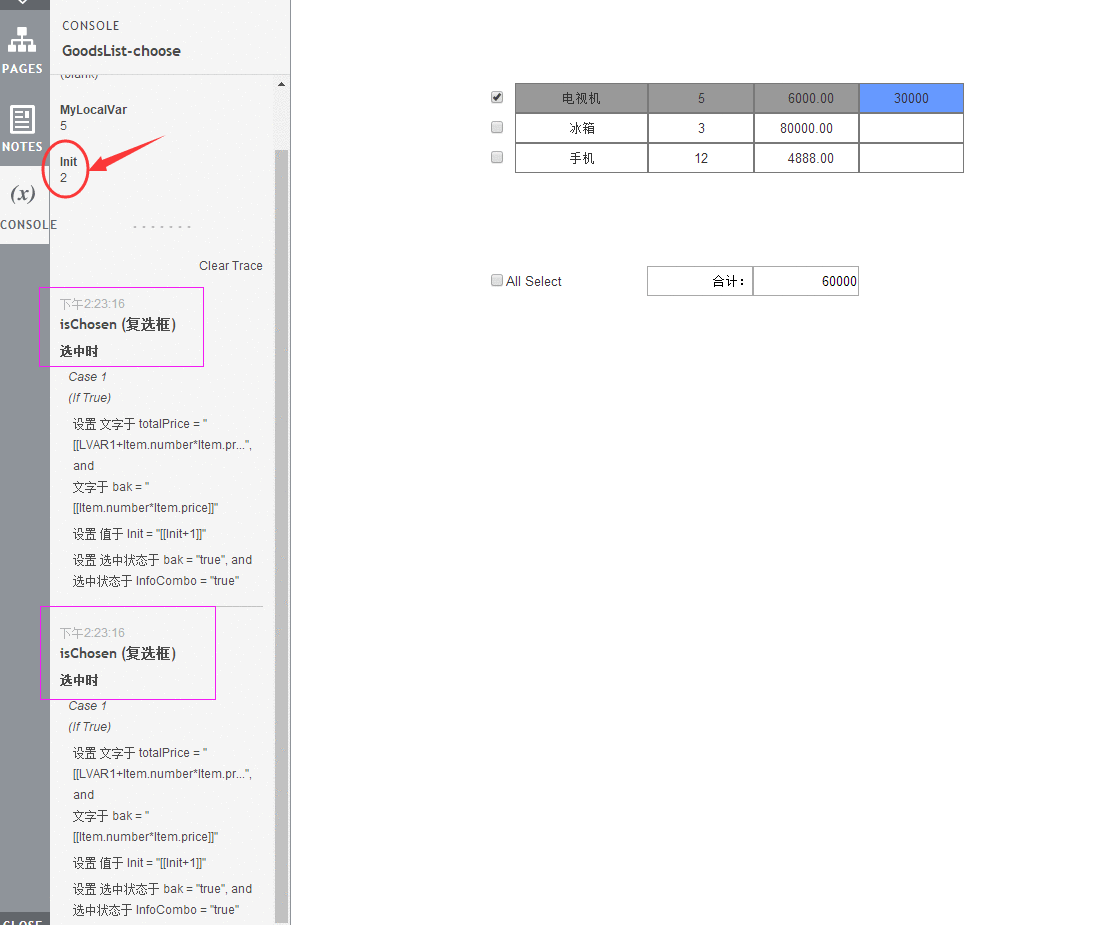
Task: Click the GoodsList-choose page title
Action: [121, 51]
